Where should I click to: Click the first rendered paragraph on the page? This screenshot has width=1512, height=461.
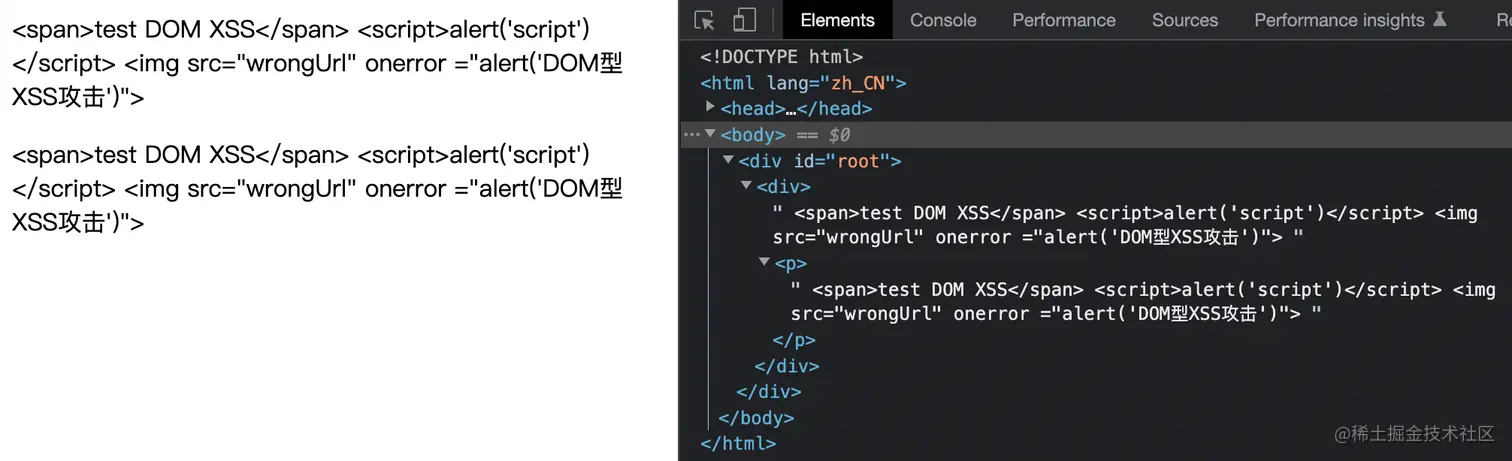pyautogui.click(x=318, y=65)
